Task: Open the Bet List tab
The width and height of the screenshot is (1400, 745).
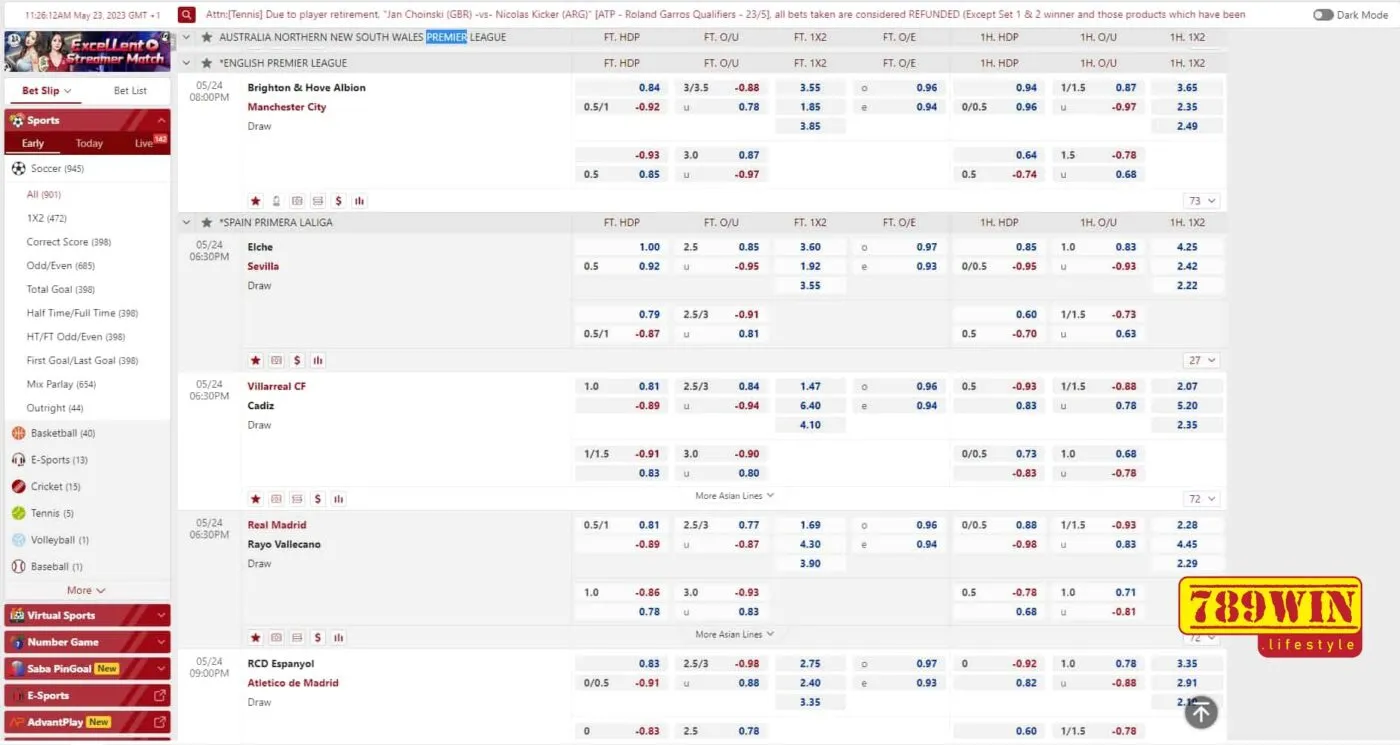Action: coord(130,91)
